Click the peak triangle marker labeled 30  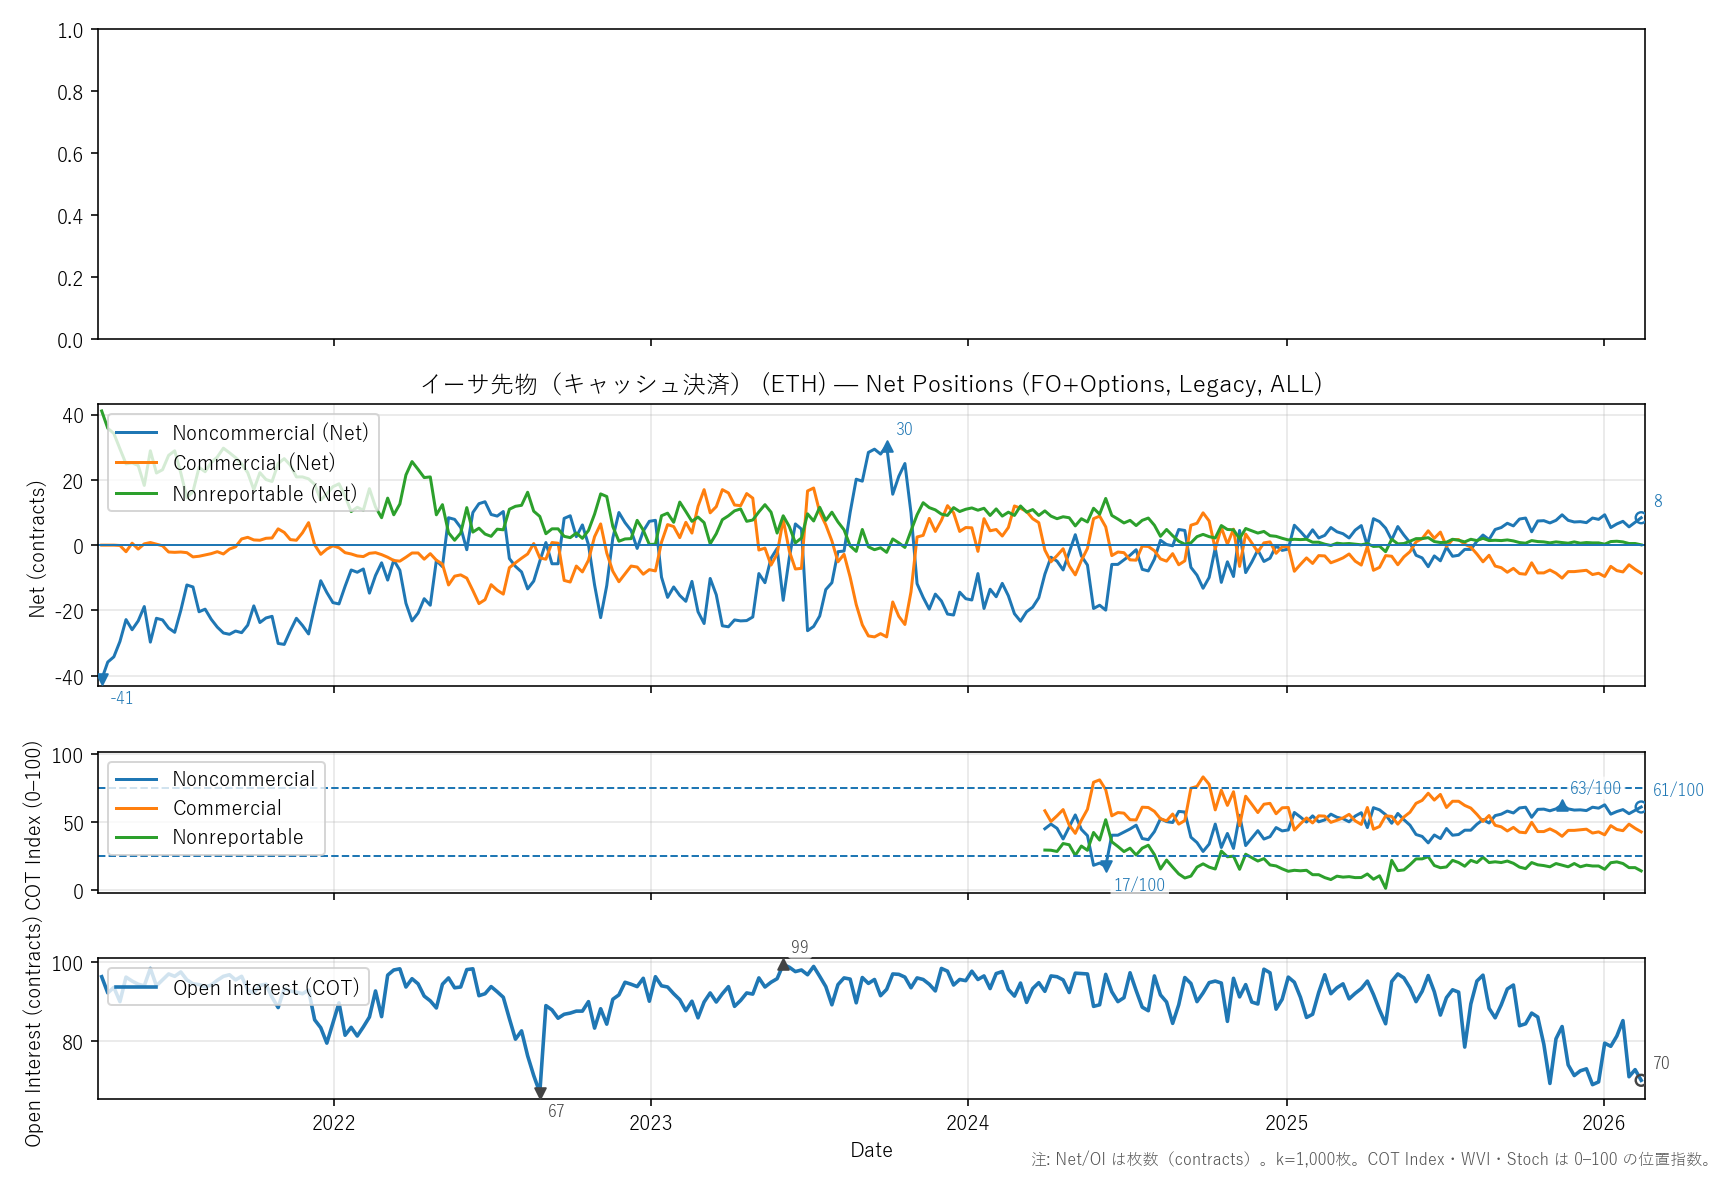887,447
